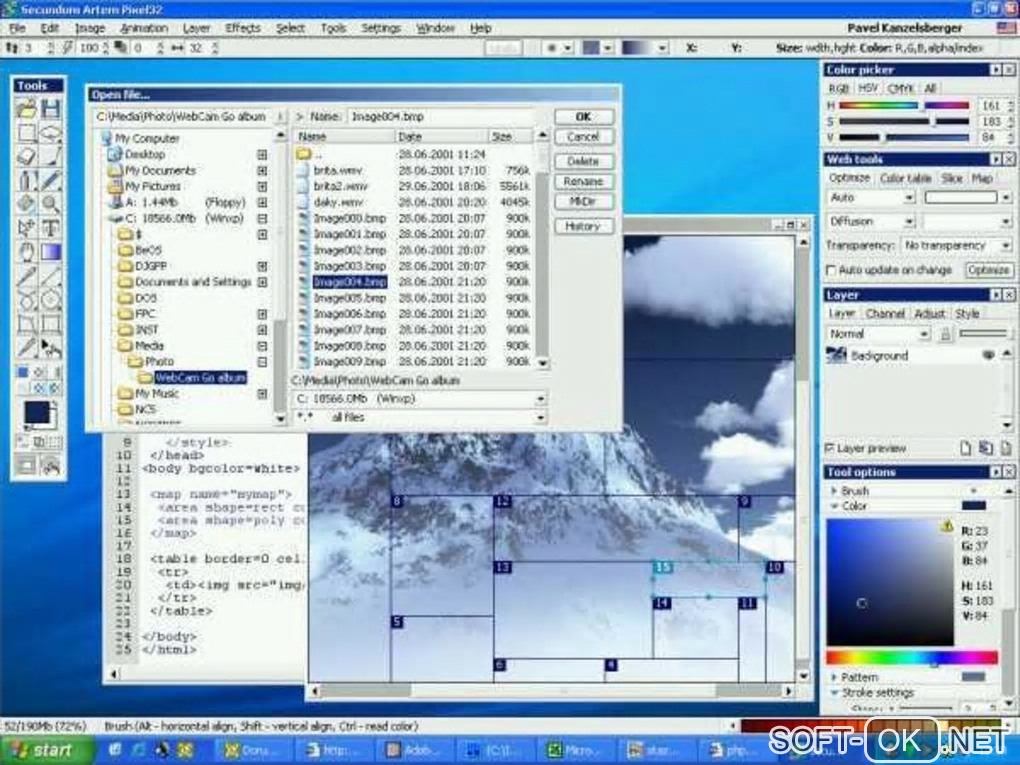This screenshot has width=1020, height=765.
Task: Collapse the Media folder tree node
Action: (x=262, y=346)
